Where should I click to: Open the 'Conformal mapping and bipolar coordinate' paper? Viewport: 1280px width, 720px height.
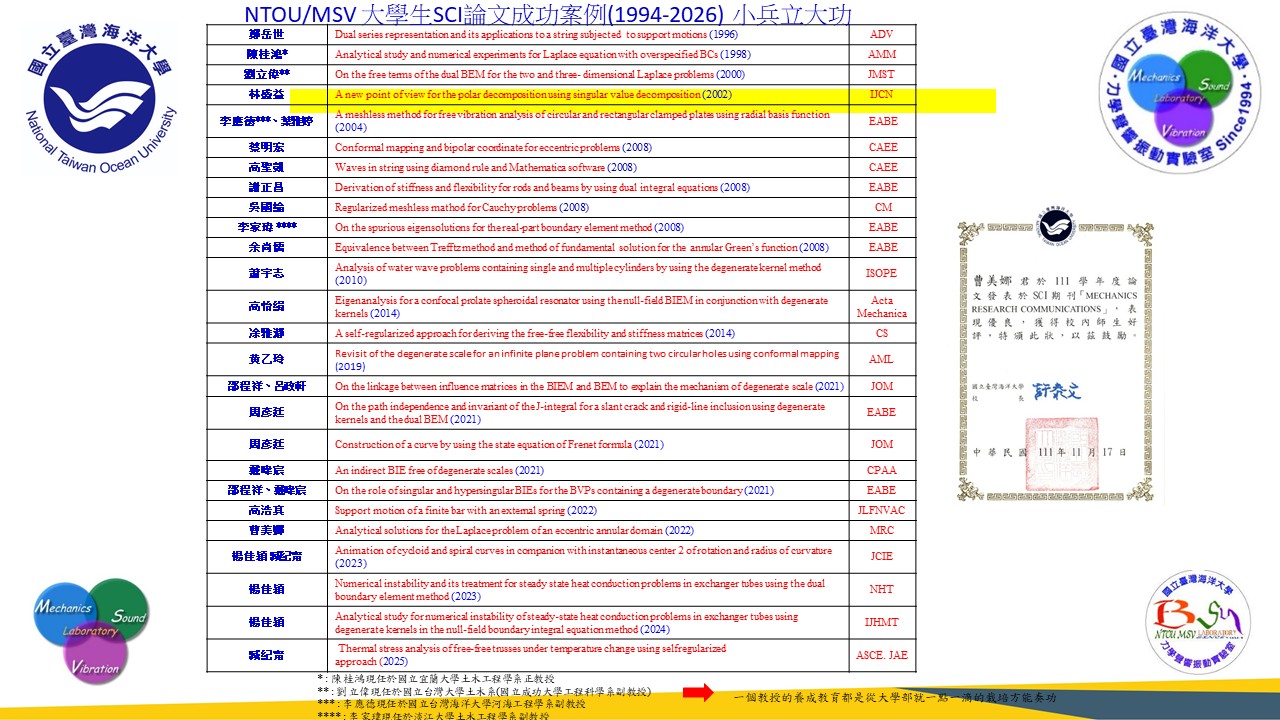492,147
